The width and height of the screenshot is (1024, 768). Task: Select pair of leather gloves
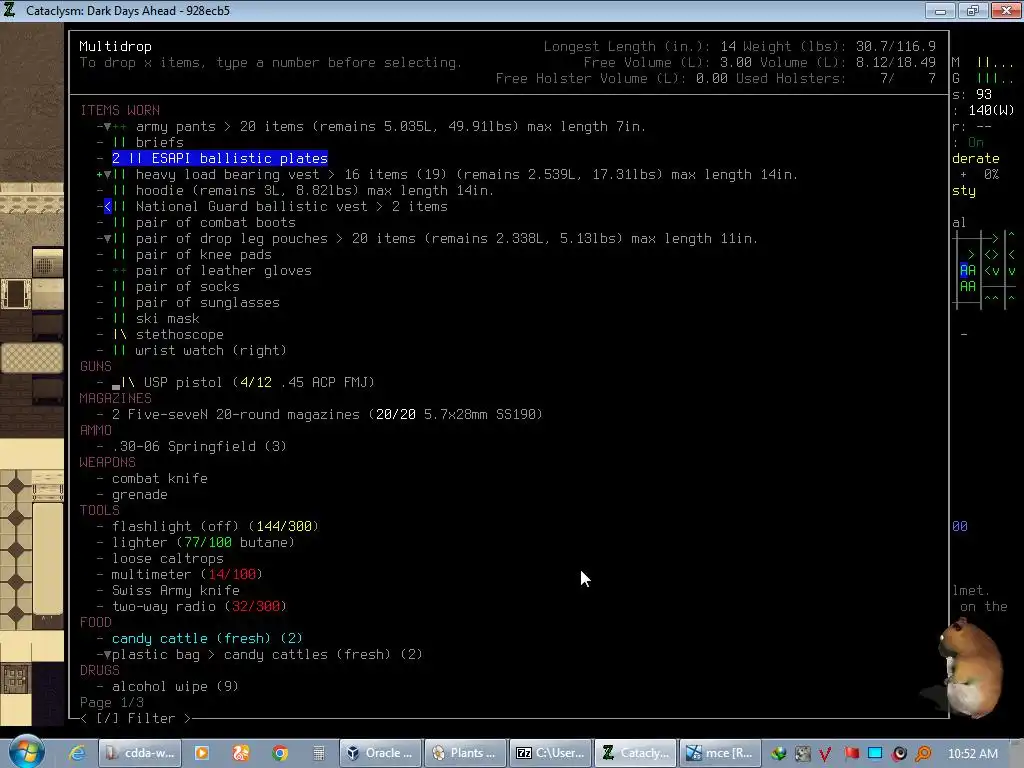223,270
